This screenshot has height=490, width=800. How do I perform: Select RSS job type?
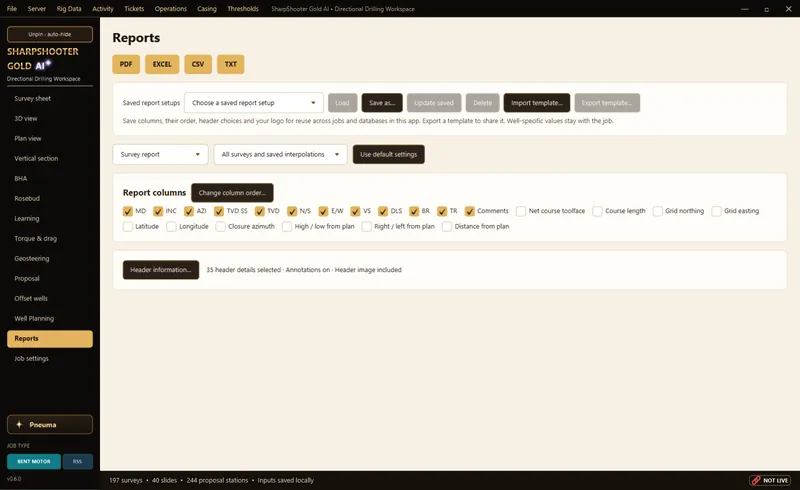[x=78, y=461]
